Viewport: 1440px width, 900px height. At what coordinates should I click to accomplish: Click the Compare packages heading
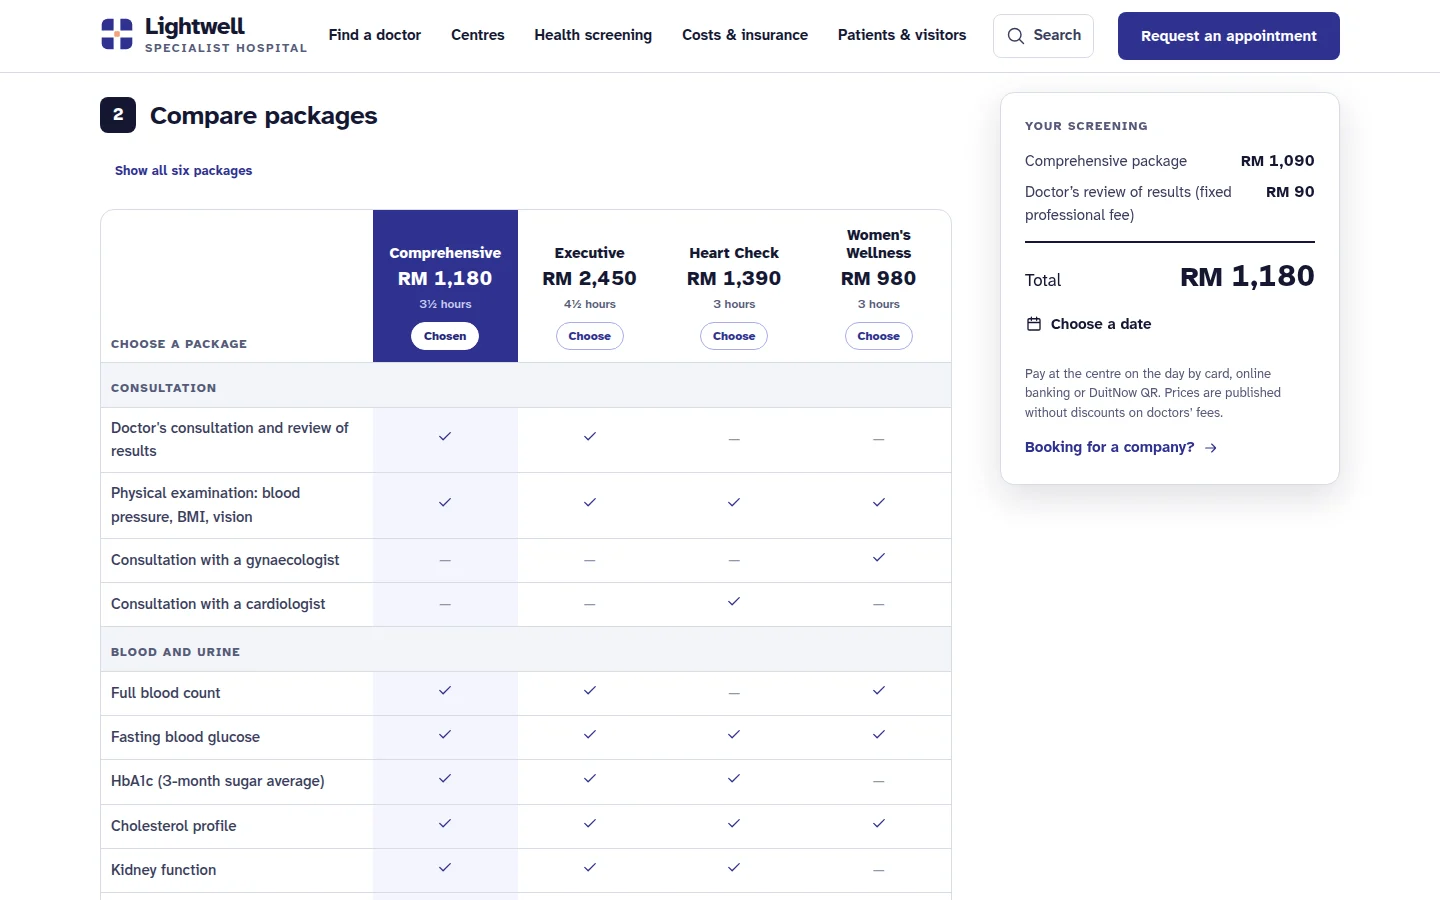pos(264,116)
